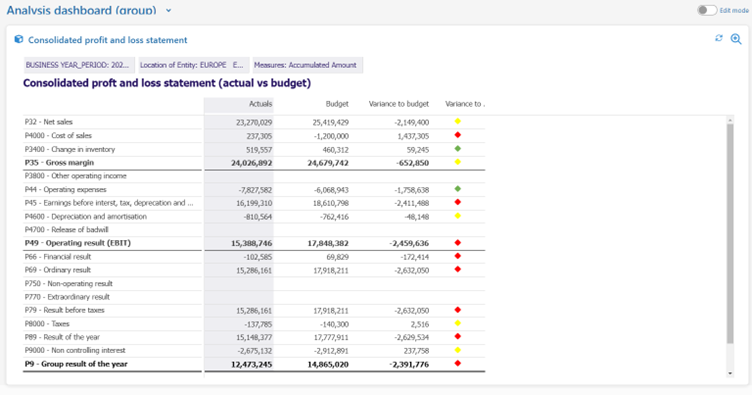Image resolution: width=752 pixels, height=395 pixels.
Task: Click the red indicator in the P45 Earnings row
Action: point(458,202)
